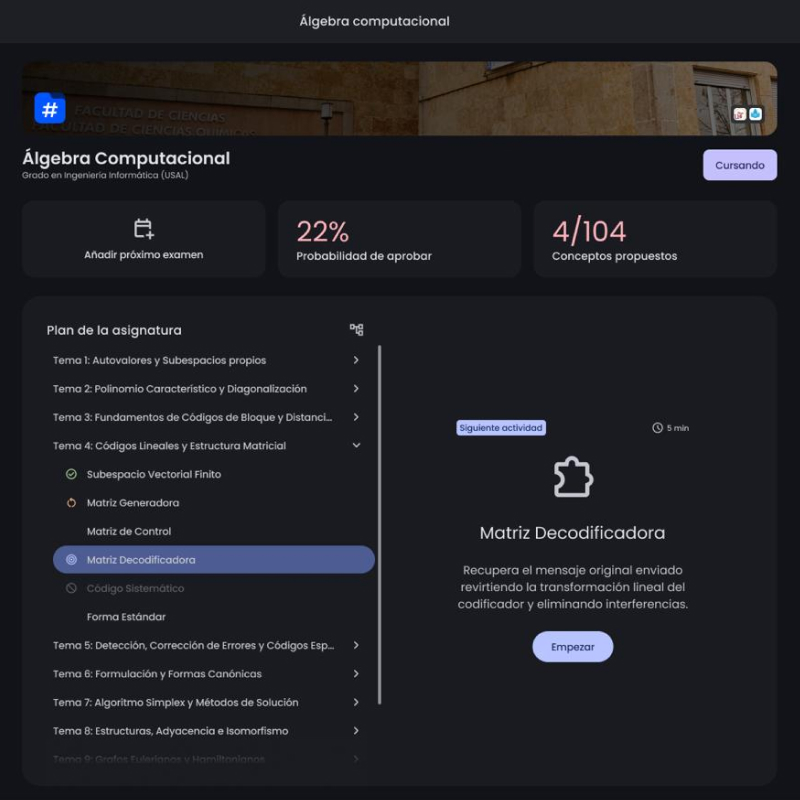Click the "5 min" duration text
Viewport: 800px width, 800px height.
click(678, 428)
